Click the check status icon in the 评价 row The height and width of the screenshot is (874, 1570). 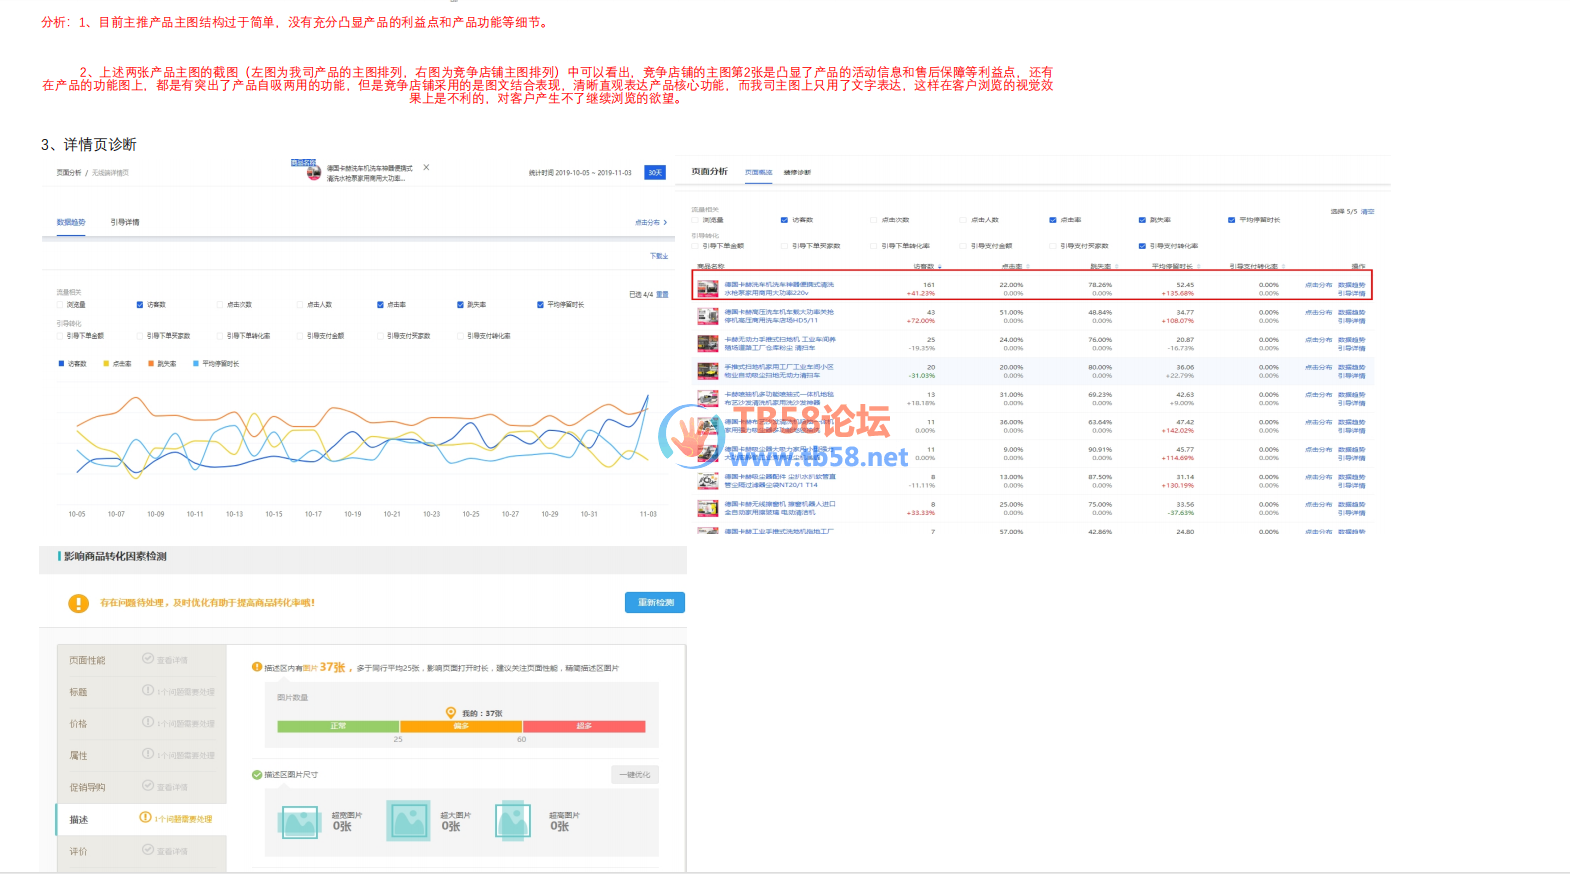pos(148,850)
